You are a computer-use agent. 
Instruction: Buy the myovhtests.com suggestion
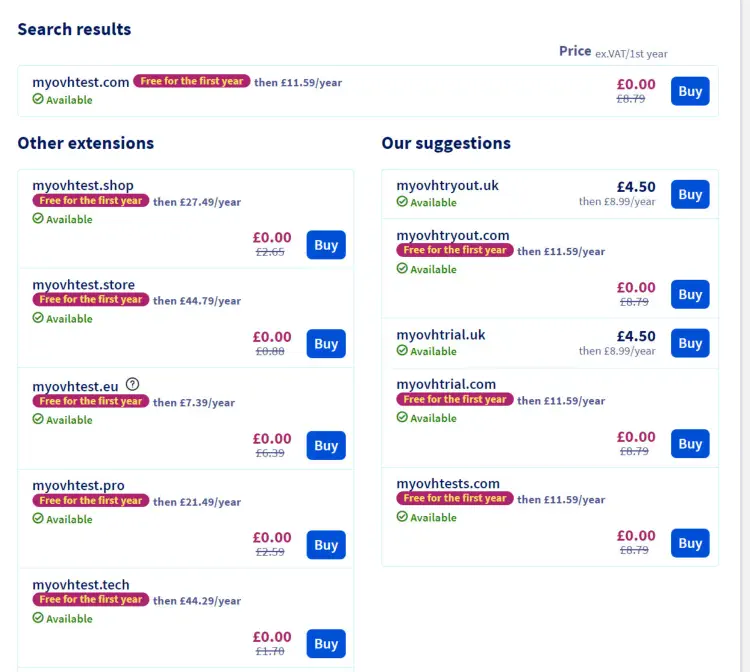pyautogui.click(x=690, y=543)
